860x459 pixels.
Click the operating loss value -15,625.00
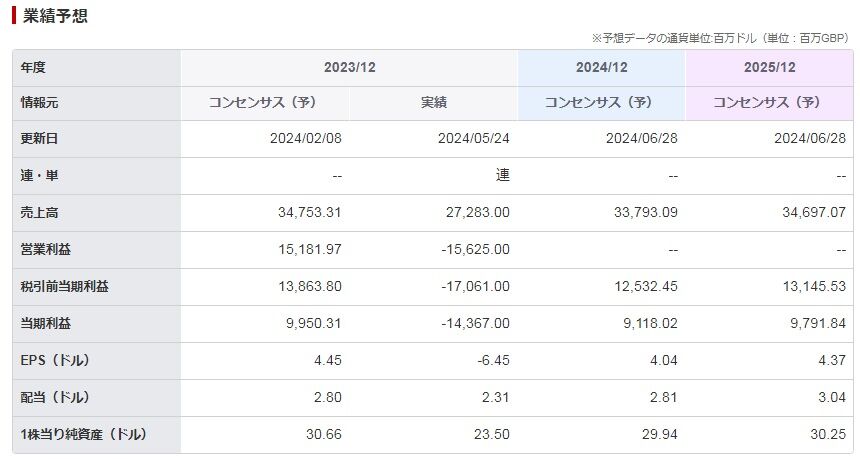pyautogui.click(x=476, y=250)
